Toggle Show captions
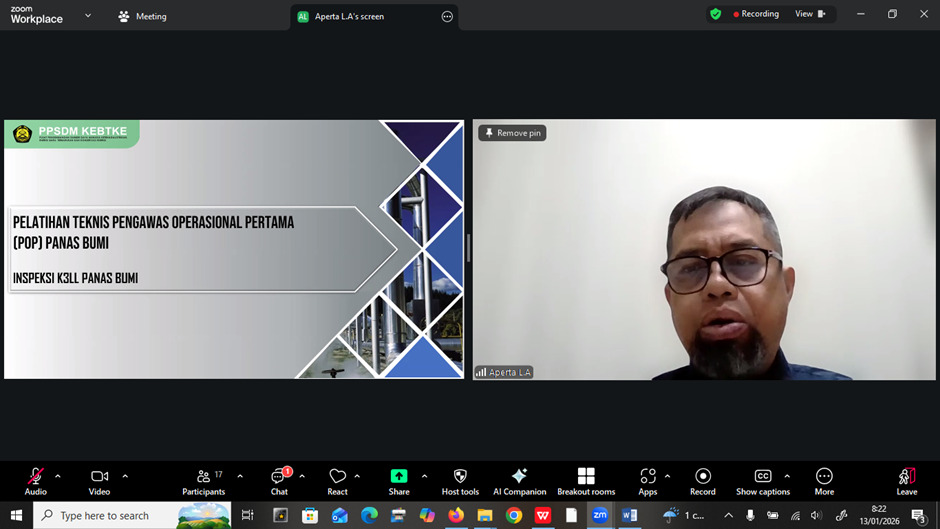The image size is (940, 529). (x=763, y=480)
